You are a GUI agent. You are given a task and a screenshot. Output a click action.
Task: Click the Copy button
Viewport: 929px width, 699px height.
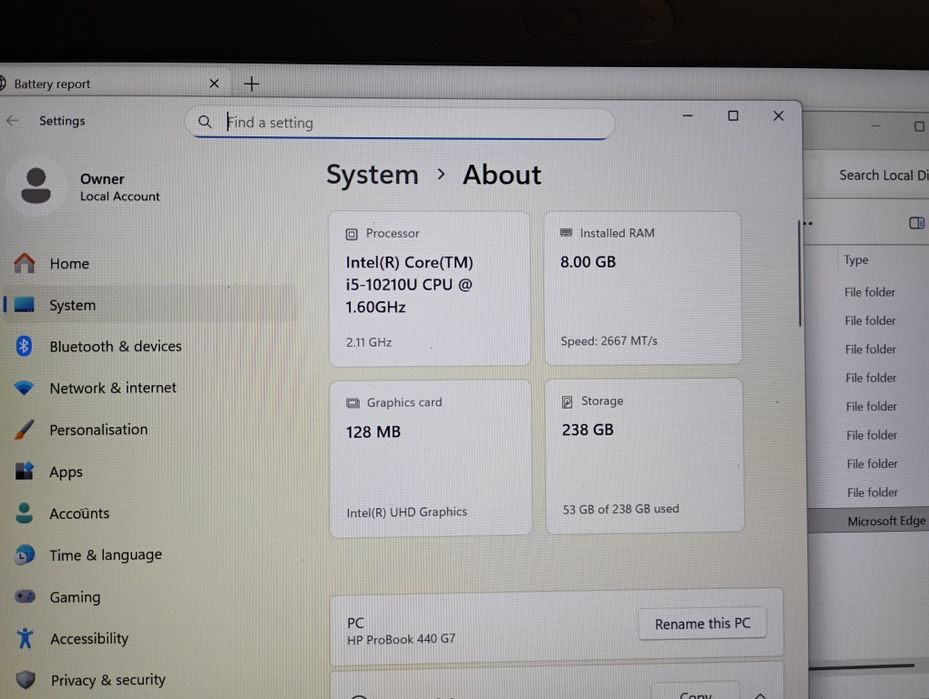695,693
